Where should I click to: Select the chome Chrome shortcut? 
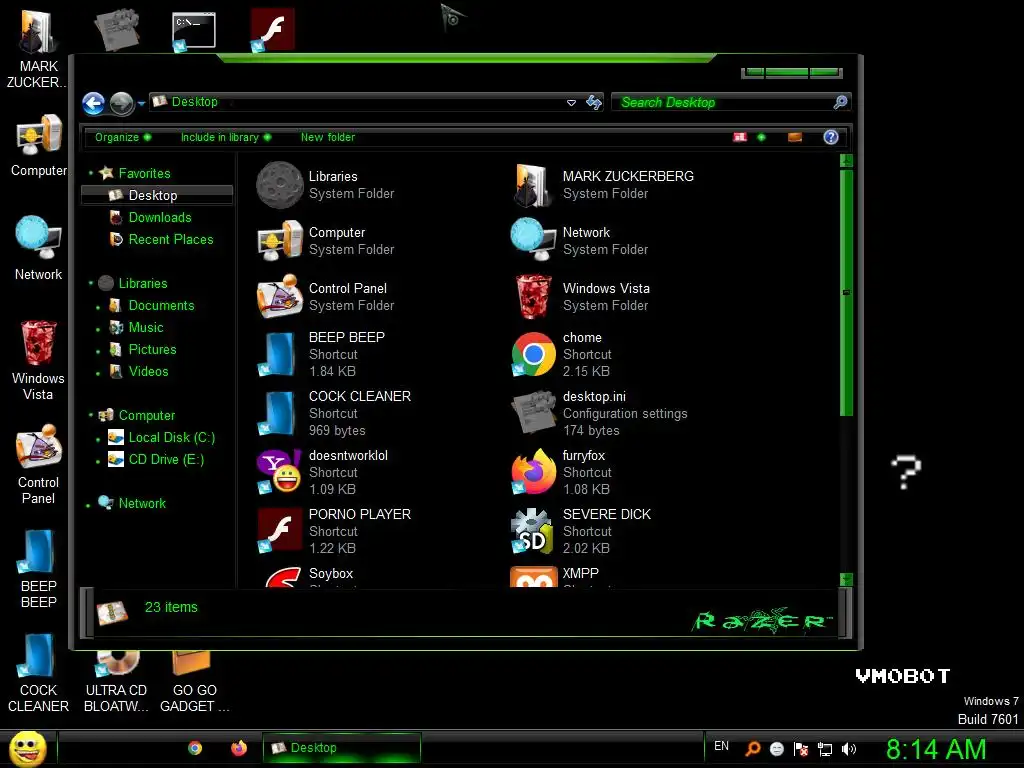point(562,355)
